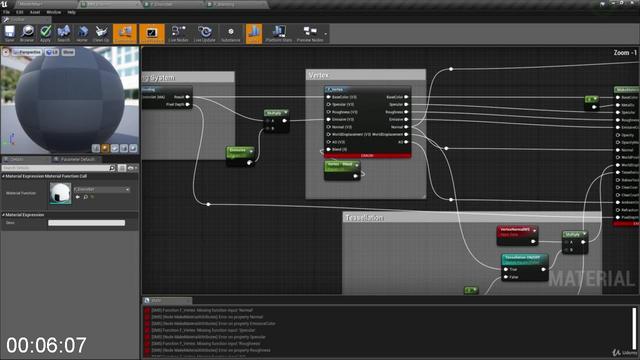Select the cylinder preview mesh icon
The height and width of the screenshot is (360, 640).
tap(96, 148)
